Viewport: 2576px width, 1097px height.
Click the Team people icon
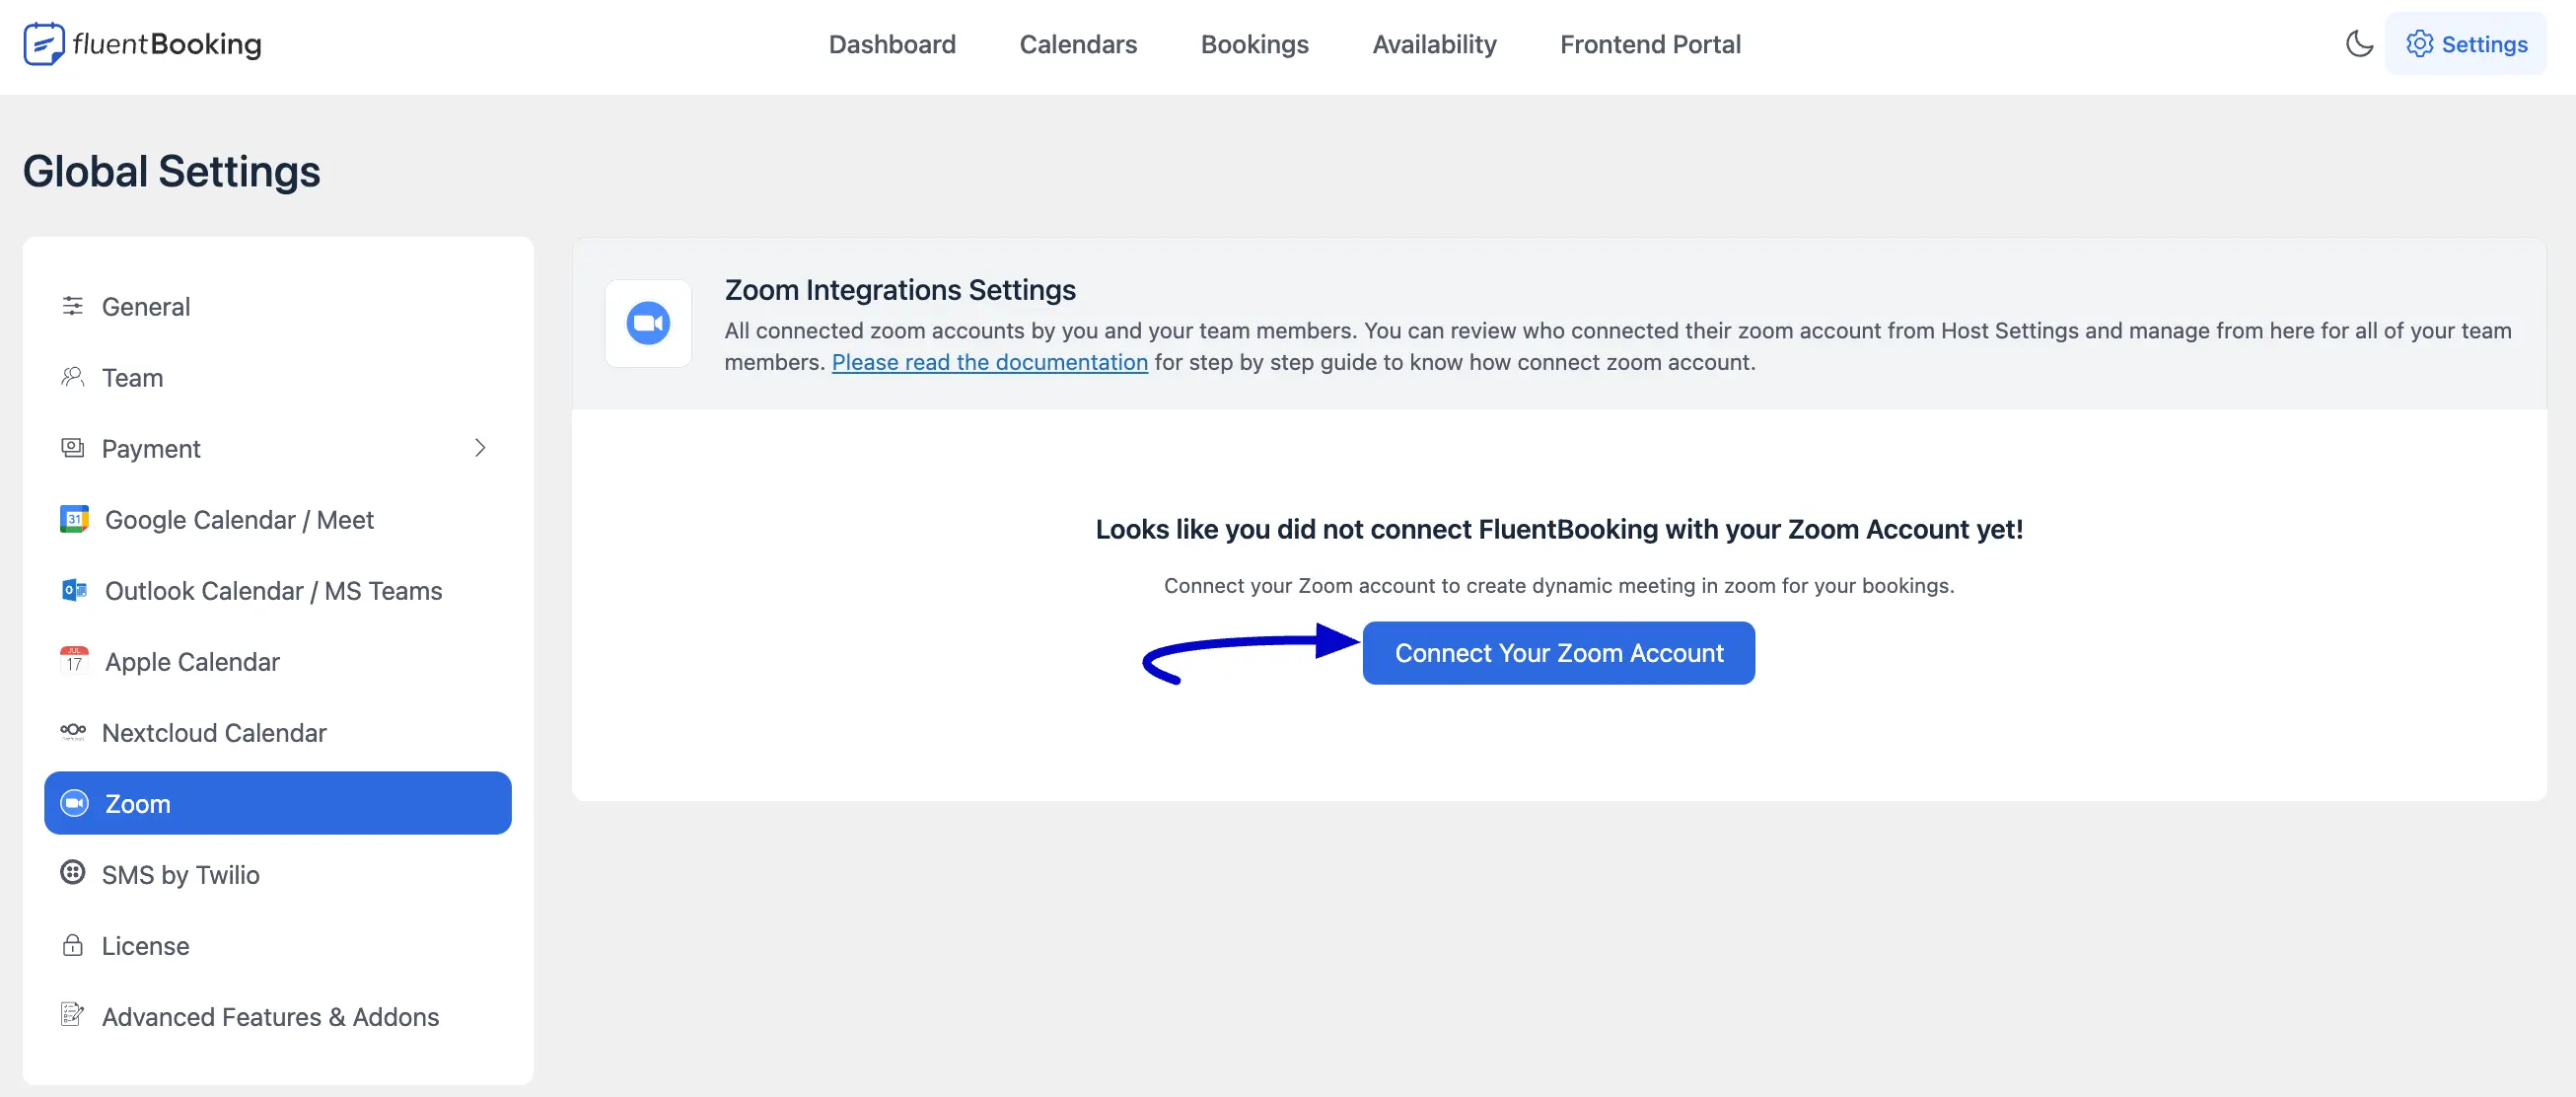coord(72,377)
